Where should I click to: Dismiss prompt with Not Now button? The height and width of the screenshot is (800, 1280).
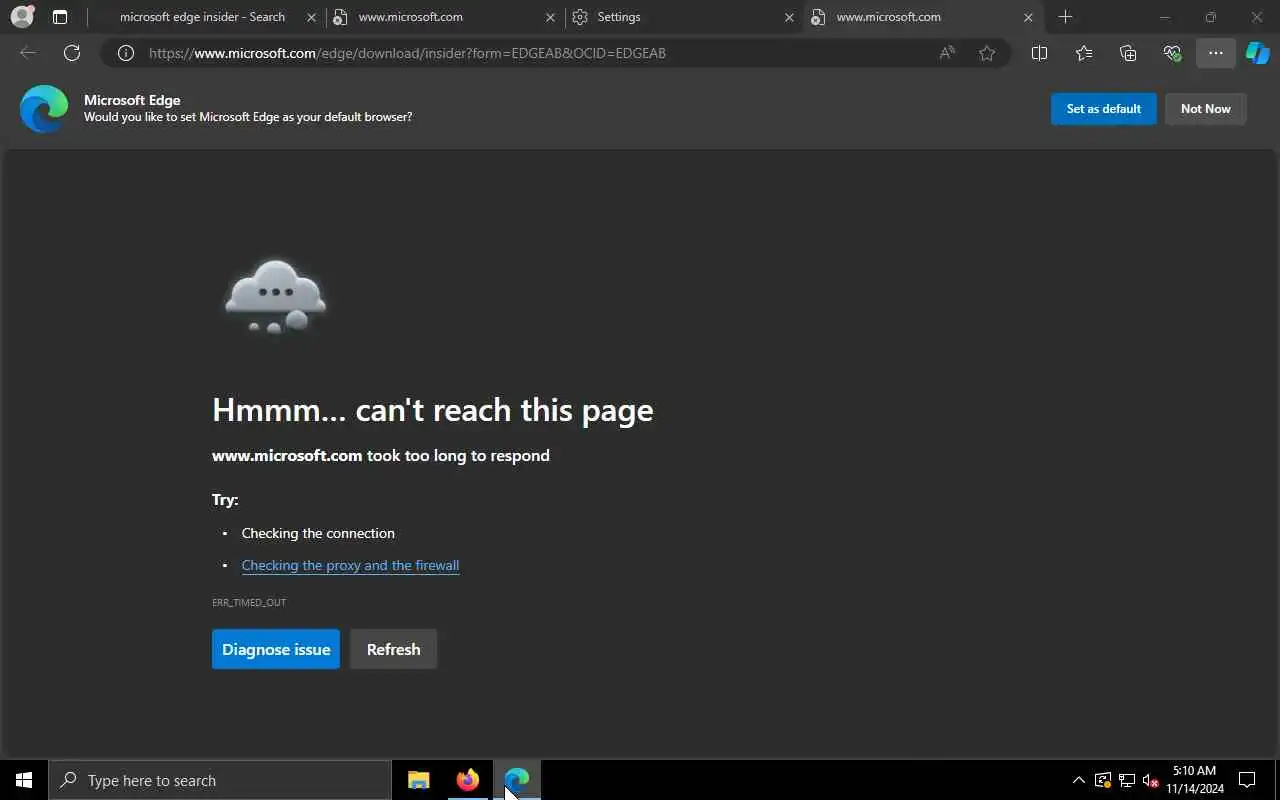1206,109
